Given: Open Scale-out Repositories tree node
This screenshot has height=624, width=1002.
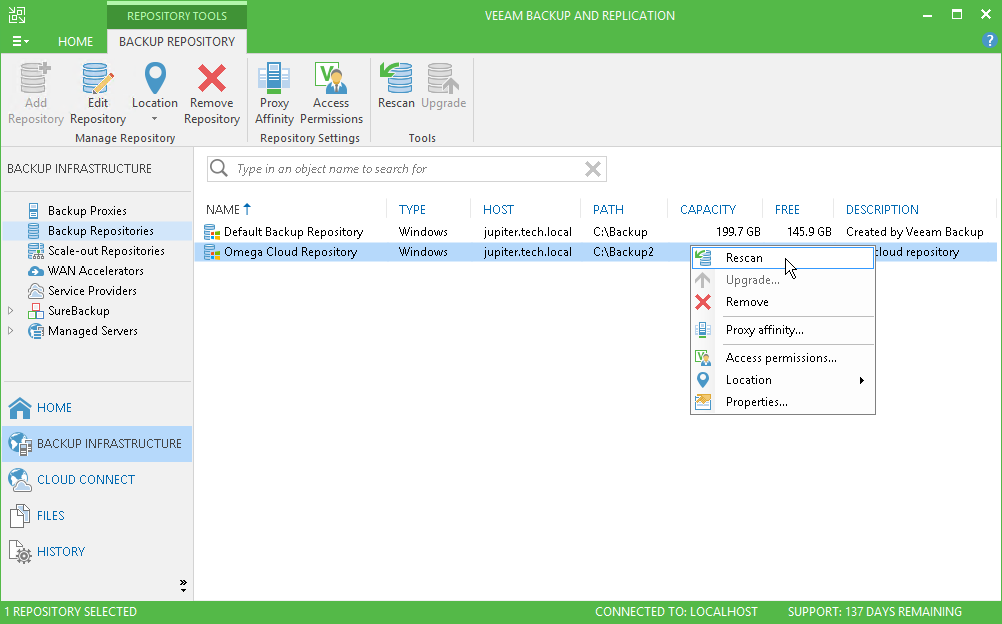Looking at the screenshot, I should point(106,251).
